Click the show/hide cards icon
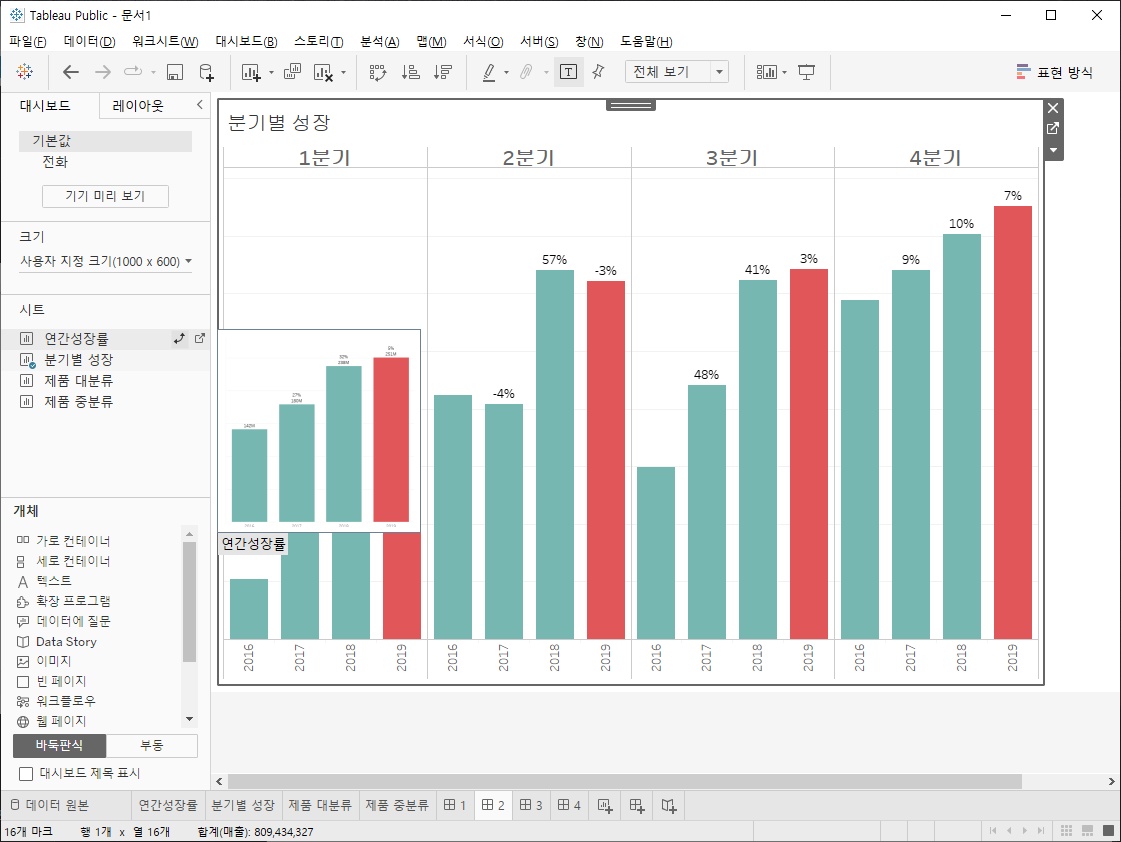Screen dimensions: 1121x842 tap(766, 71)
